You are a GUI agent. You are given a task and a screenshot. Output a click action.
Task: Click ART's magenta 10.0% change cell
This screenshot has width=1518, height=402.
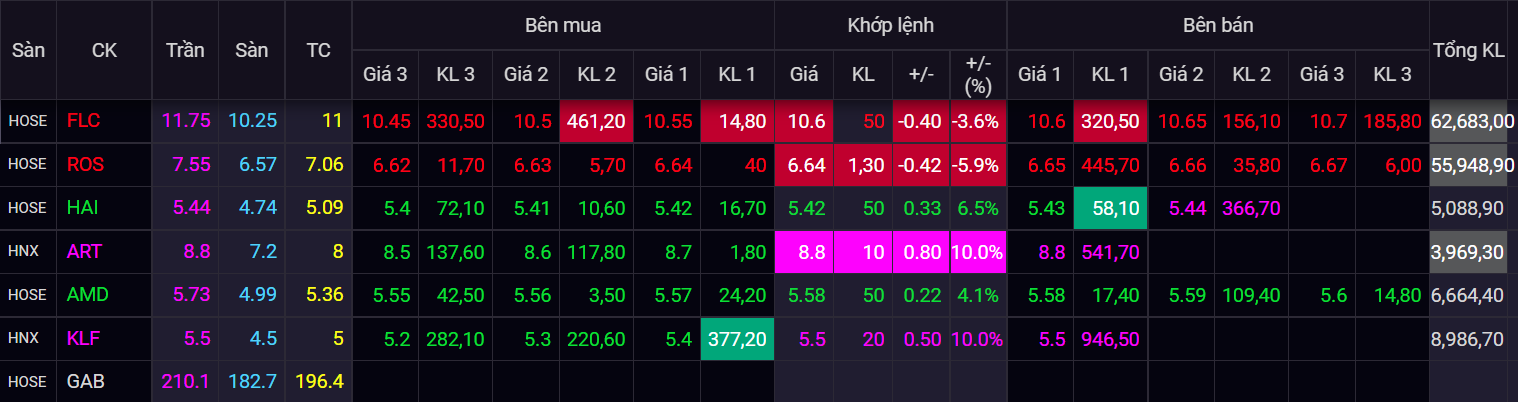point(977,252)
